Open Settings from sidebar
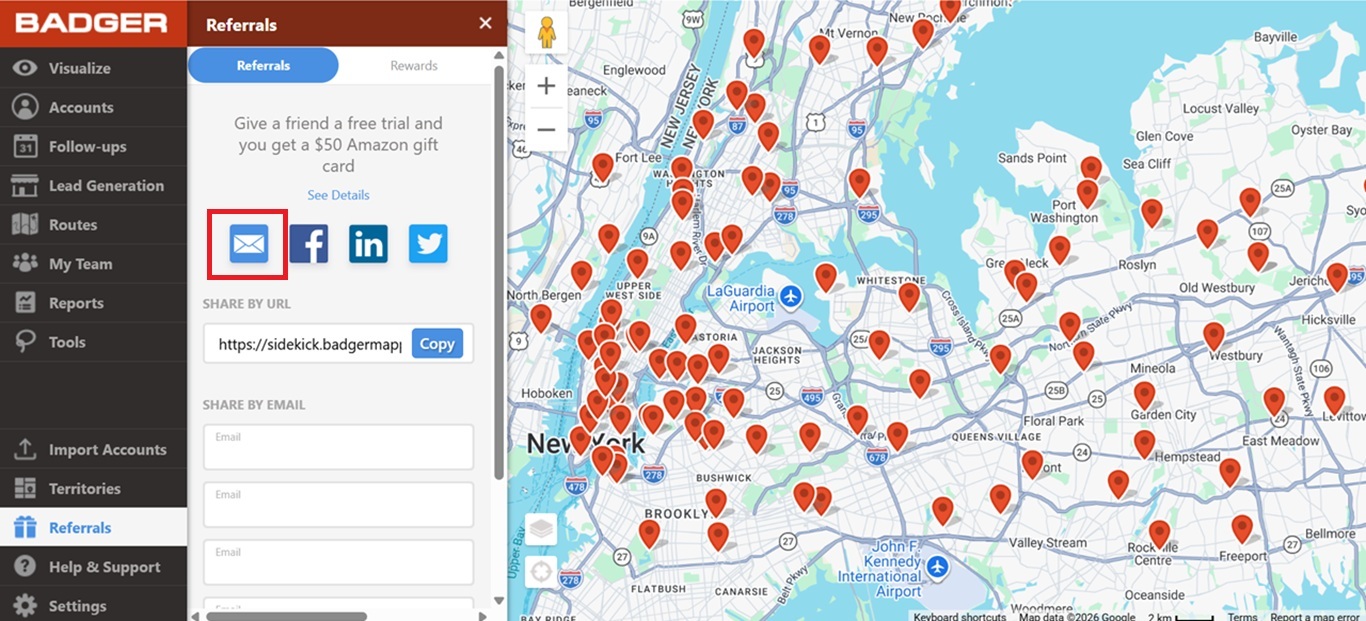1366x621 pixels. (93, 605)
